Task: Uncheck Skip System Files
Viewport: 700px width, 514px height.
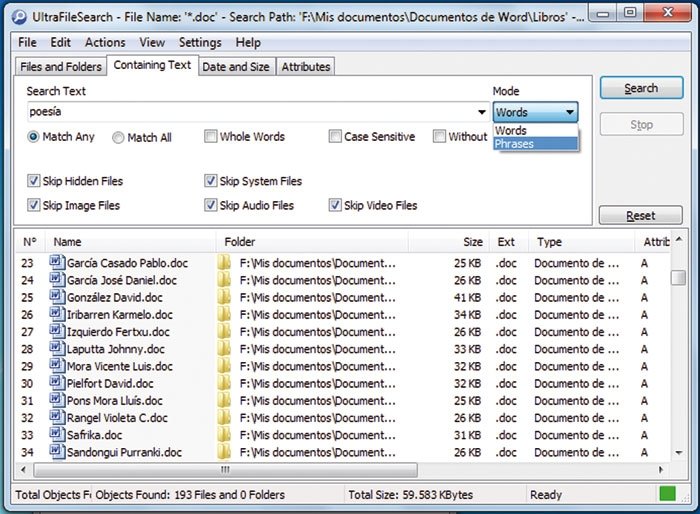Action: [x=210, y=181]
